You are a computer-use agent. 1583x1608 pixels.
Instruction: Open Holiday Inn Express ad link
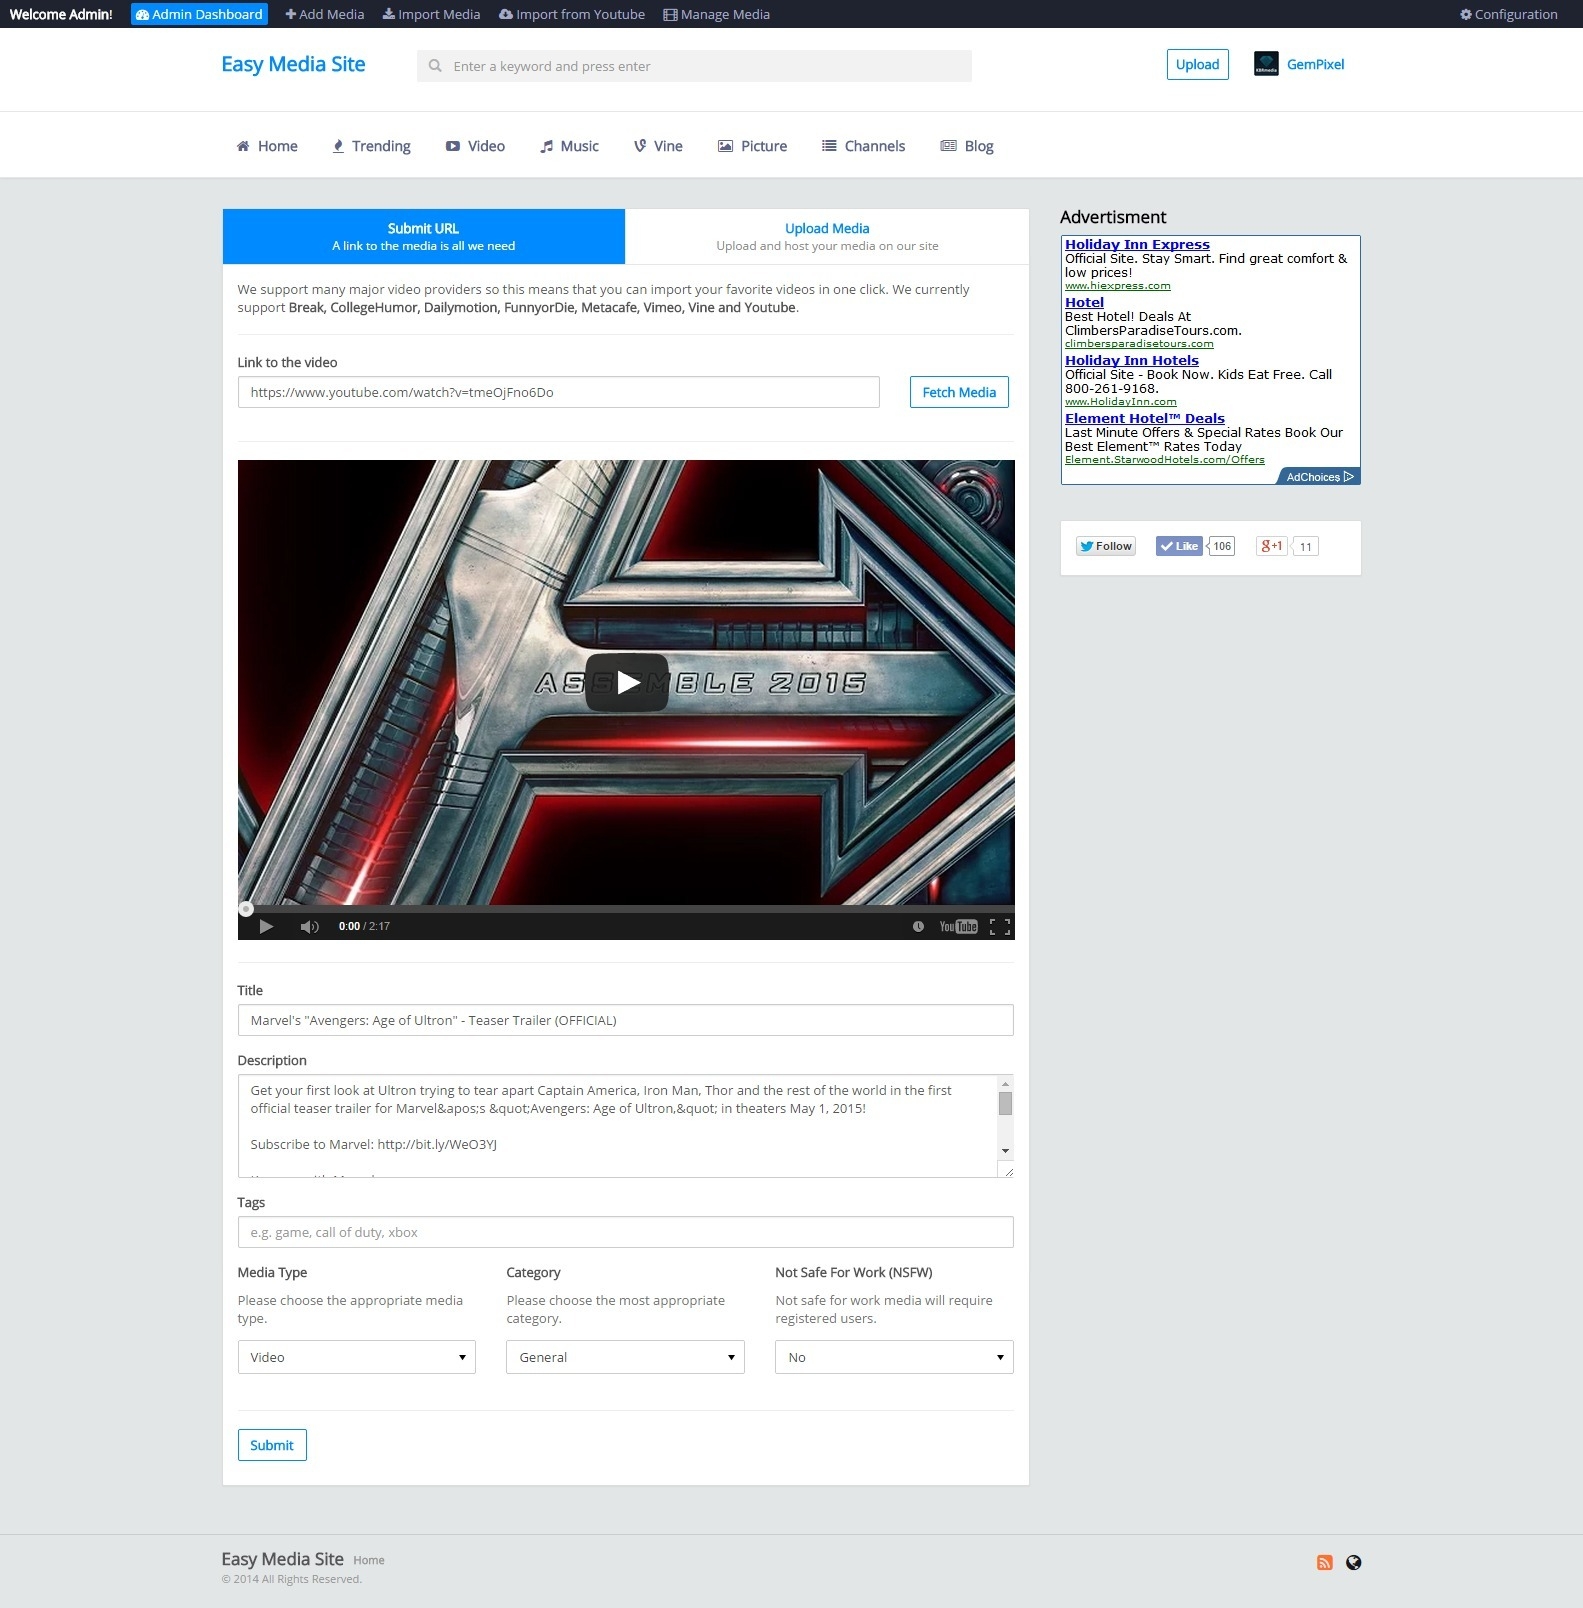click(x=1137, y=244)
